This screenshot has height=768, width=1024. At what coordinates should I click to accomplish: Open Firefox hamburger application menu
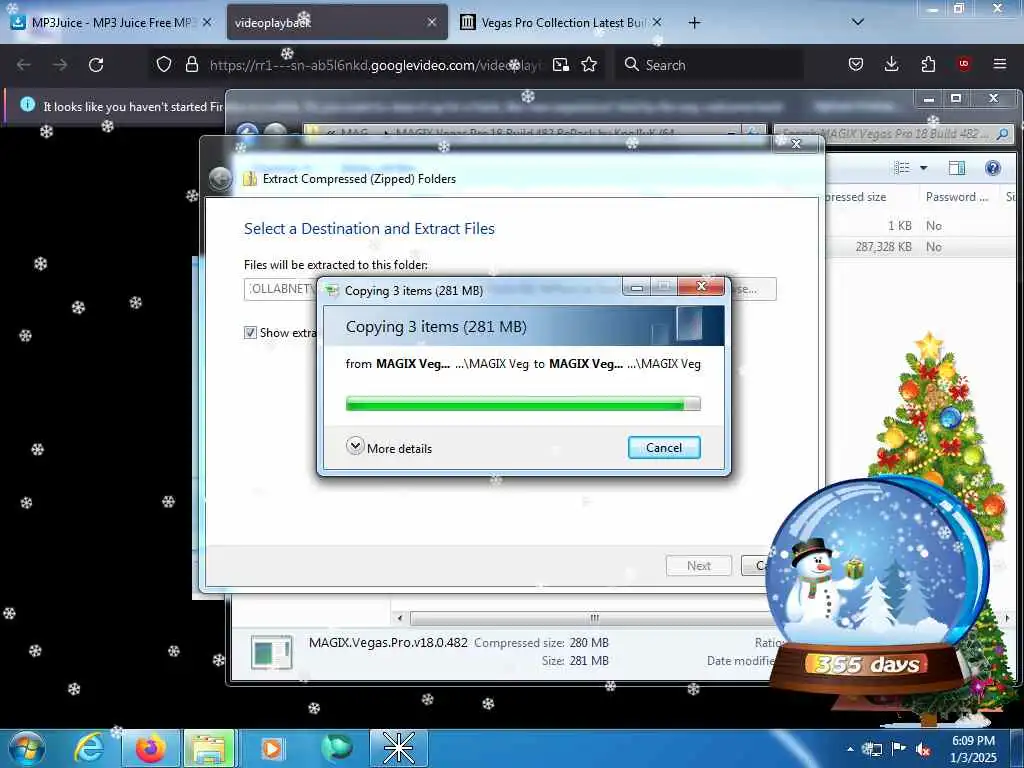coord(1000,64)
